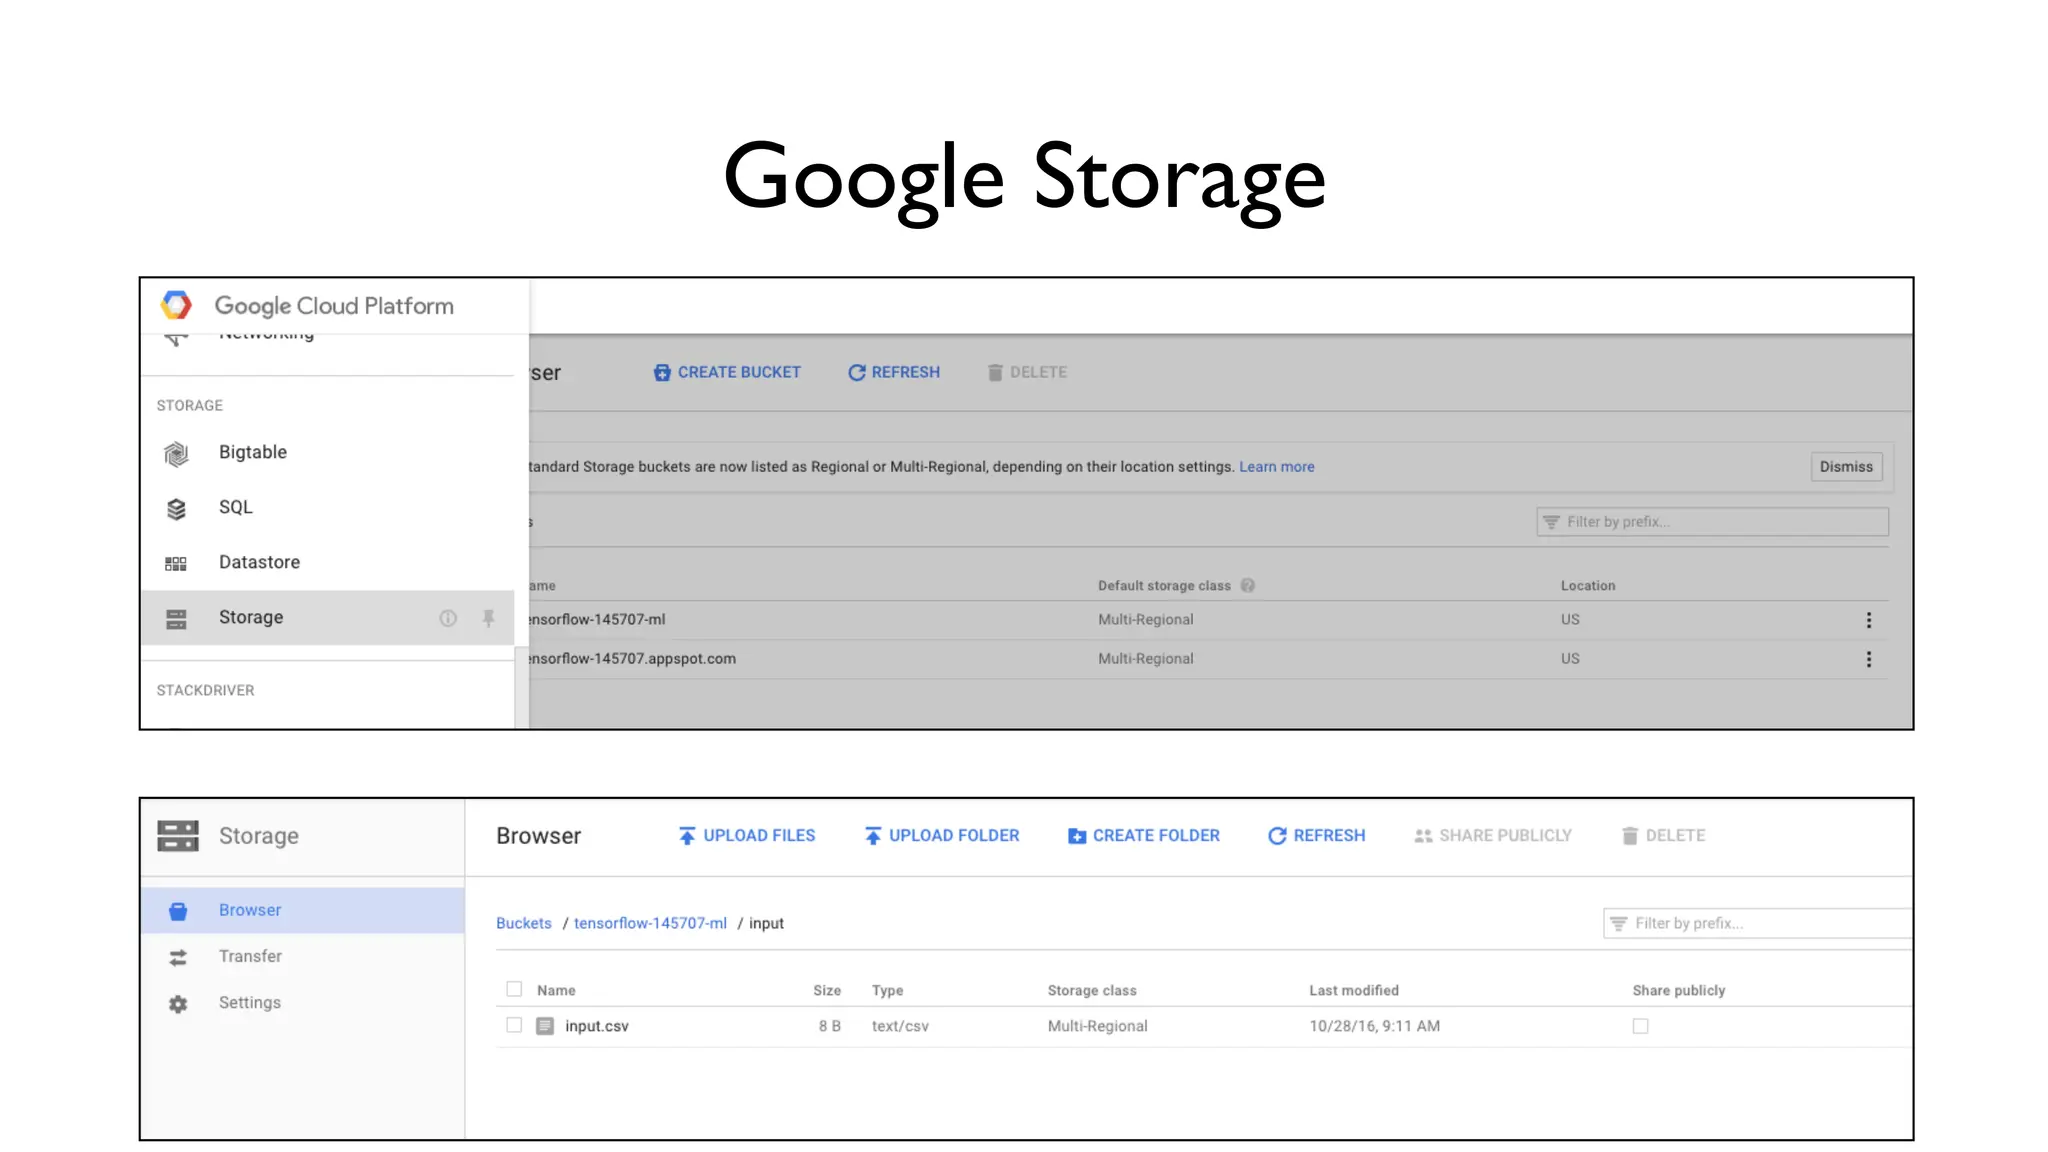This screenshot has height=1152, width=2048.
Task: Click the pin icon beside Storage
Action: coord(488,618)
